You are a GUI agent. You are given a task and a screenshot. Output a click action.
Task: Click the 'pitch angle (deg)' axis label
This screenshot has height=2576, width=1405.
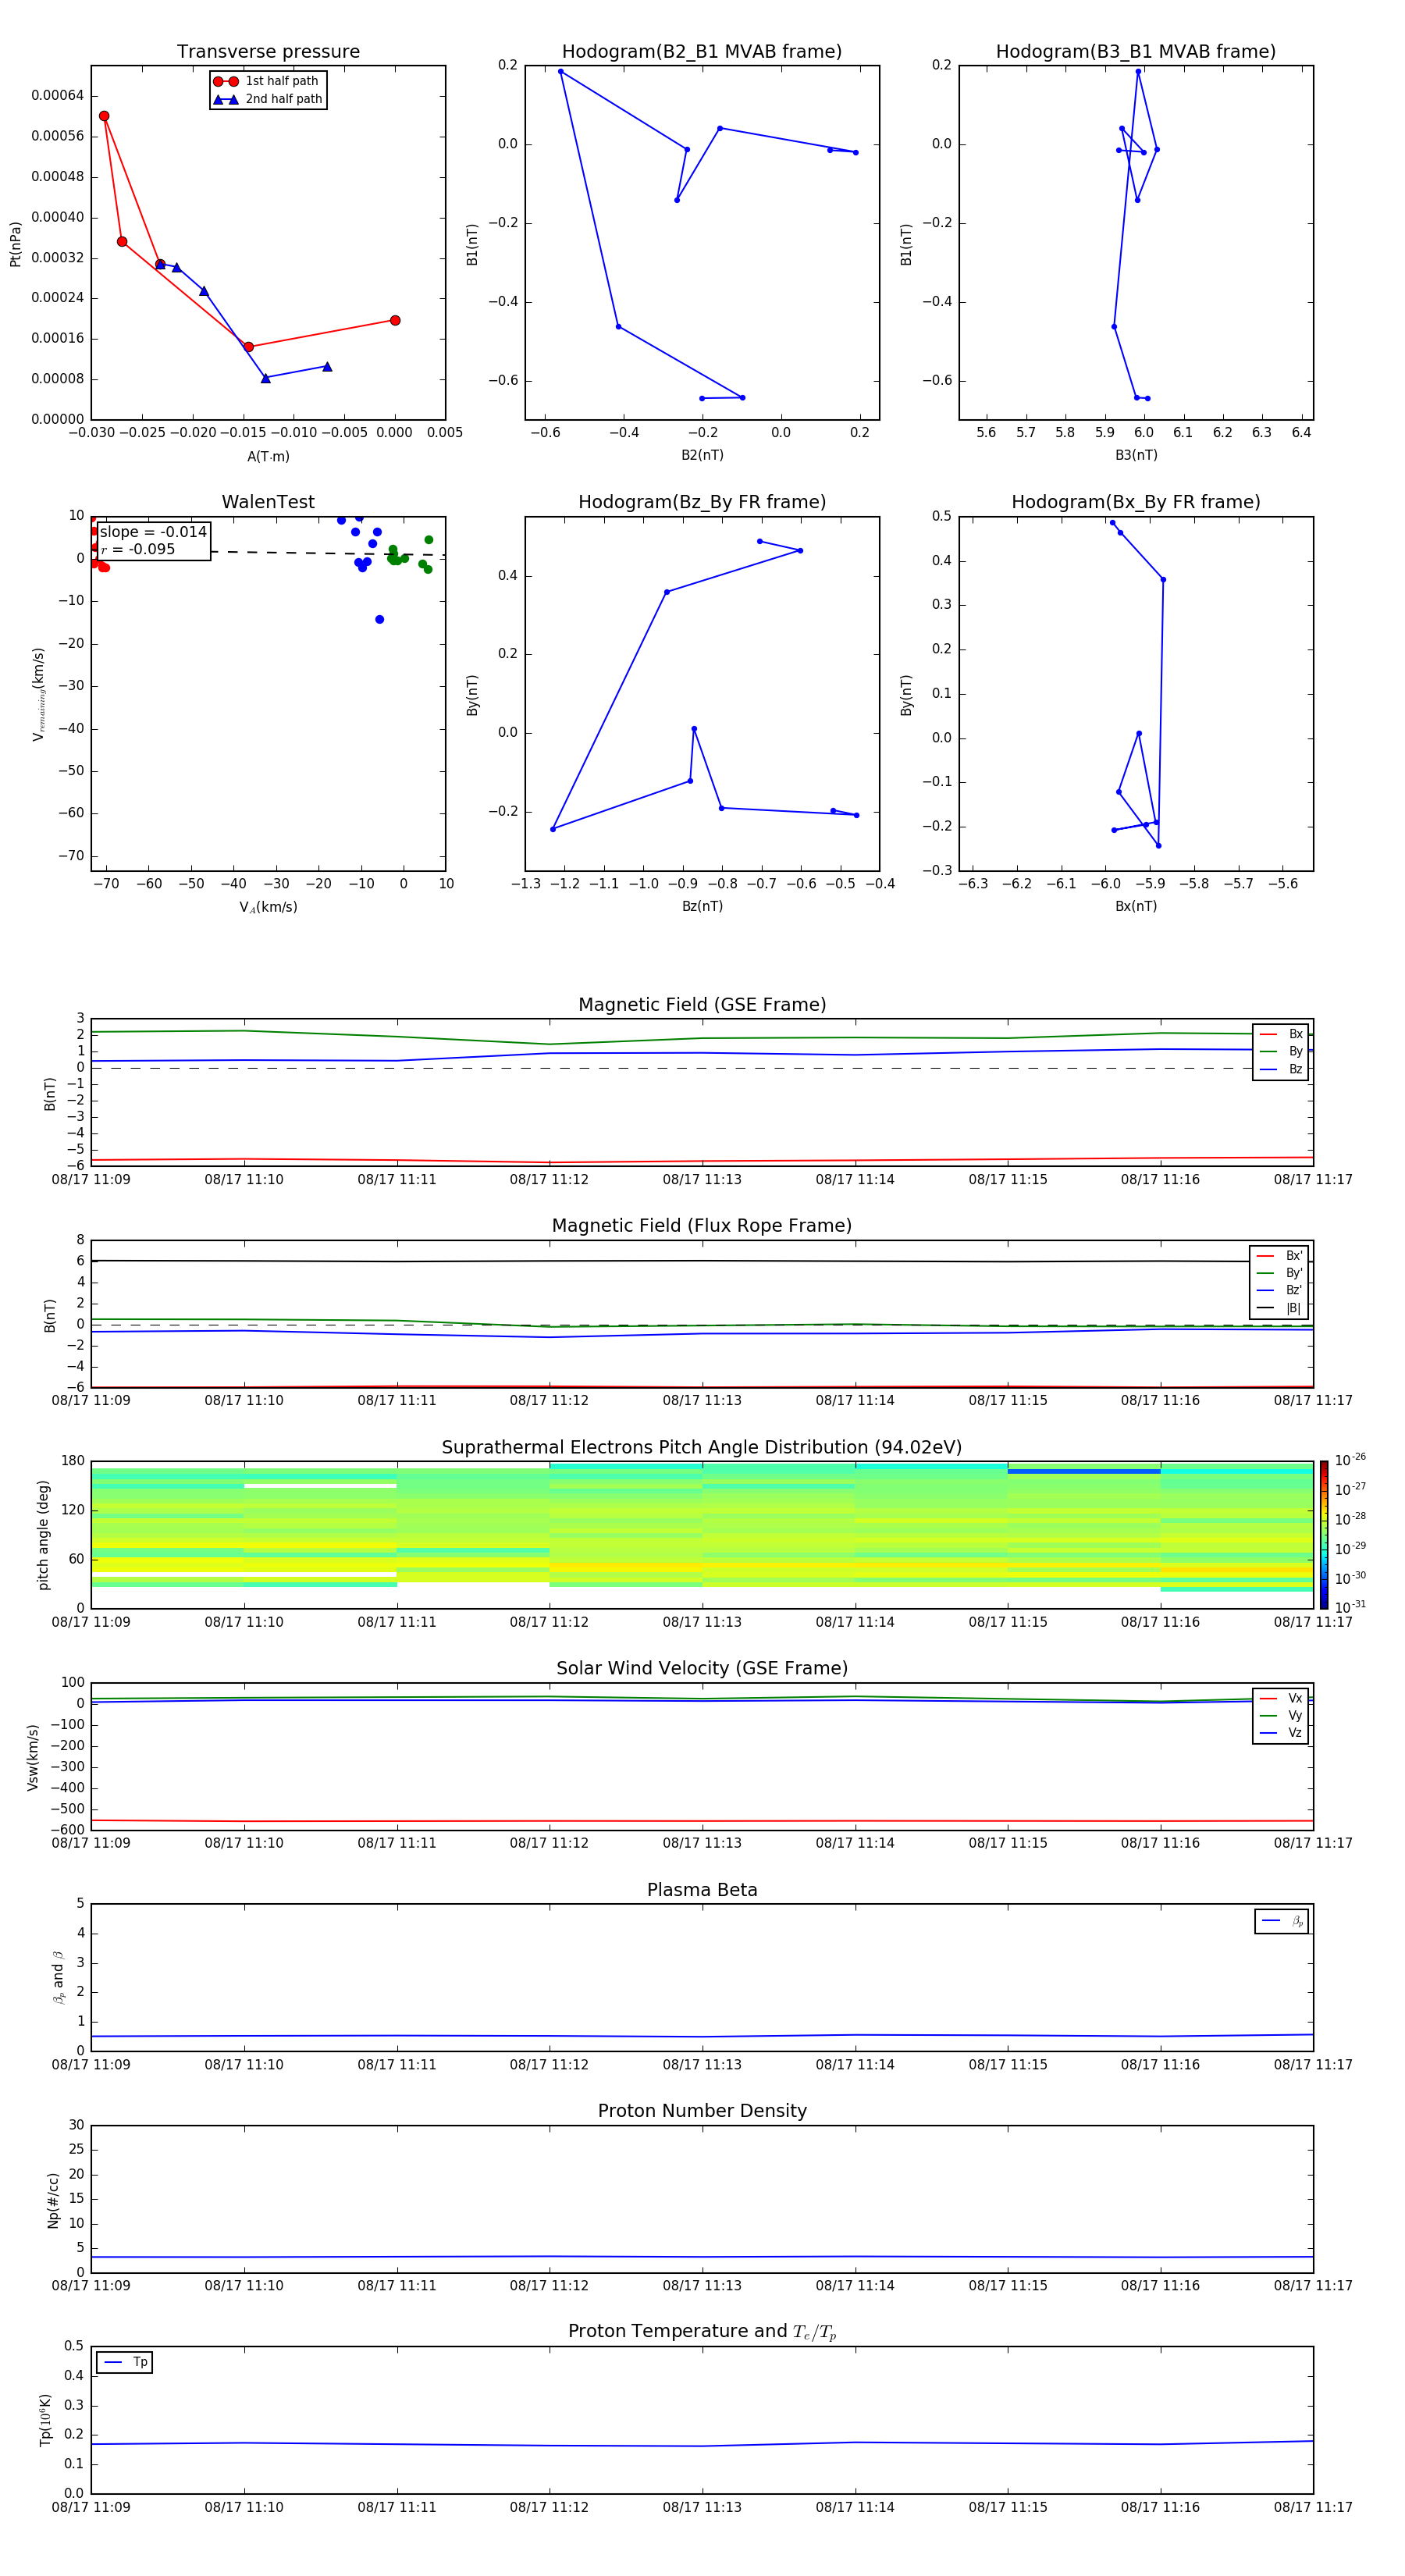coord(43,1535)
